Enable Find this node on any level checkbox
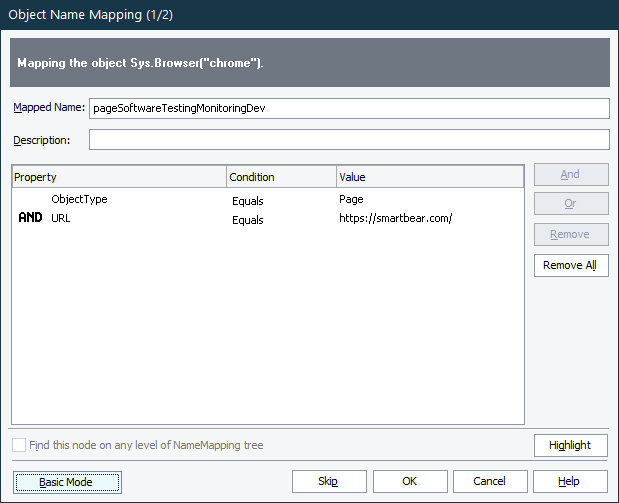 20,445
